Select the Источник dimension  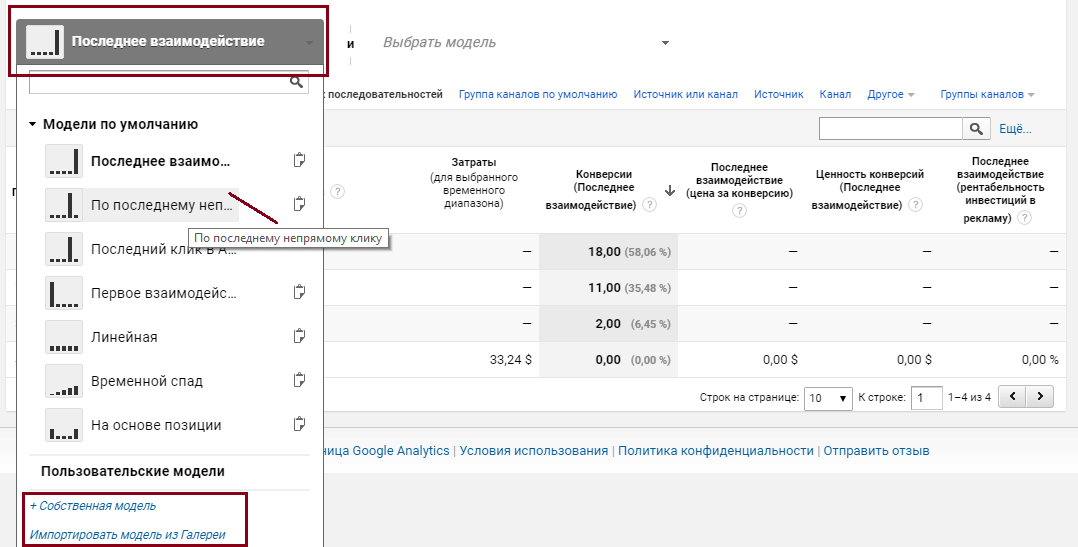(x=778, y=95)
